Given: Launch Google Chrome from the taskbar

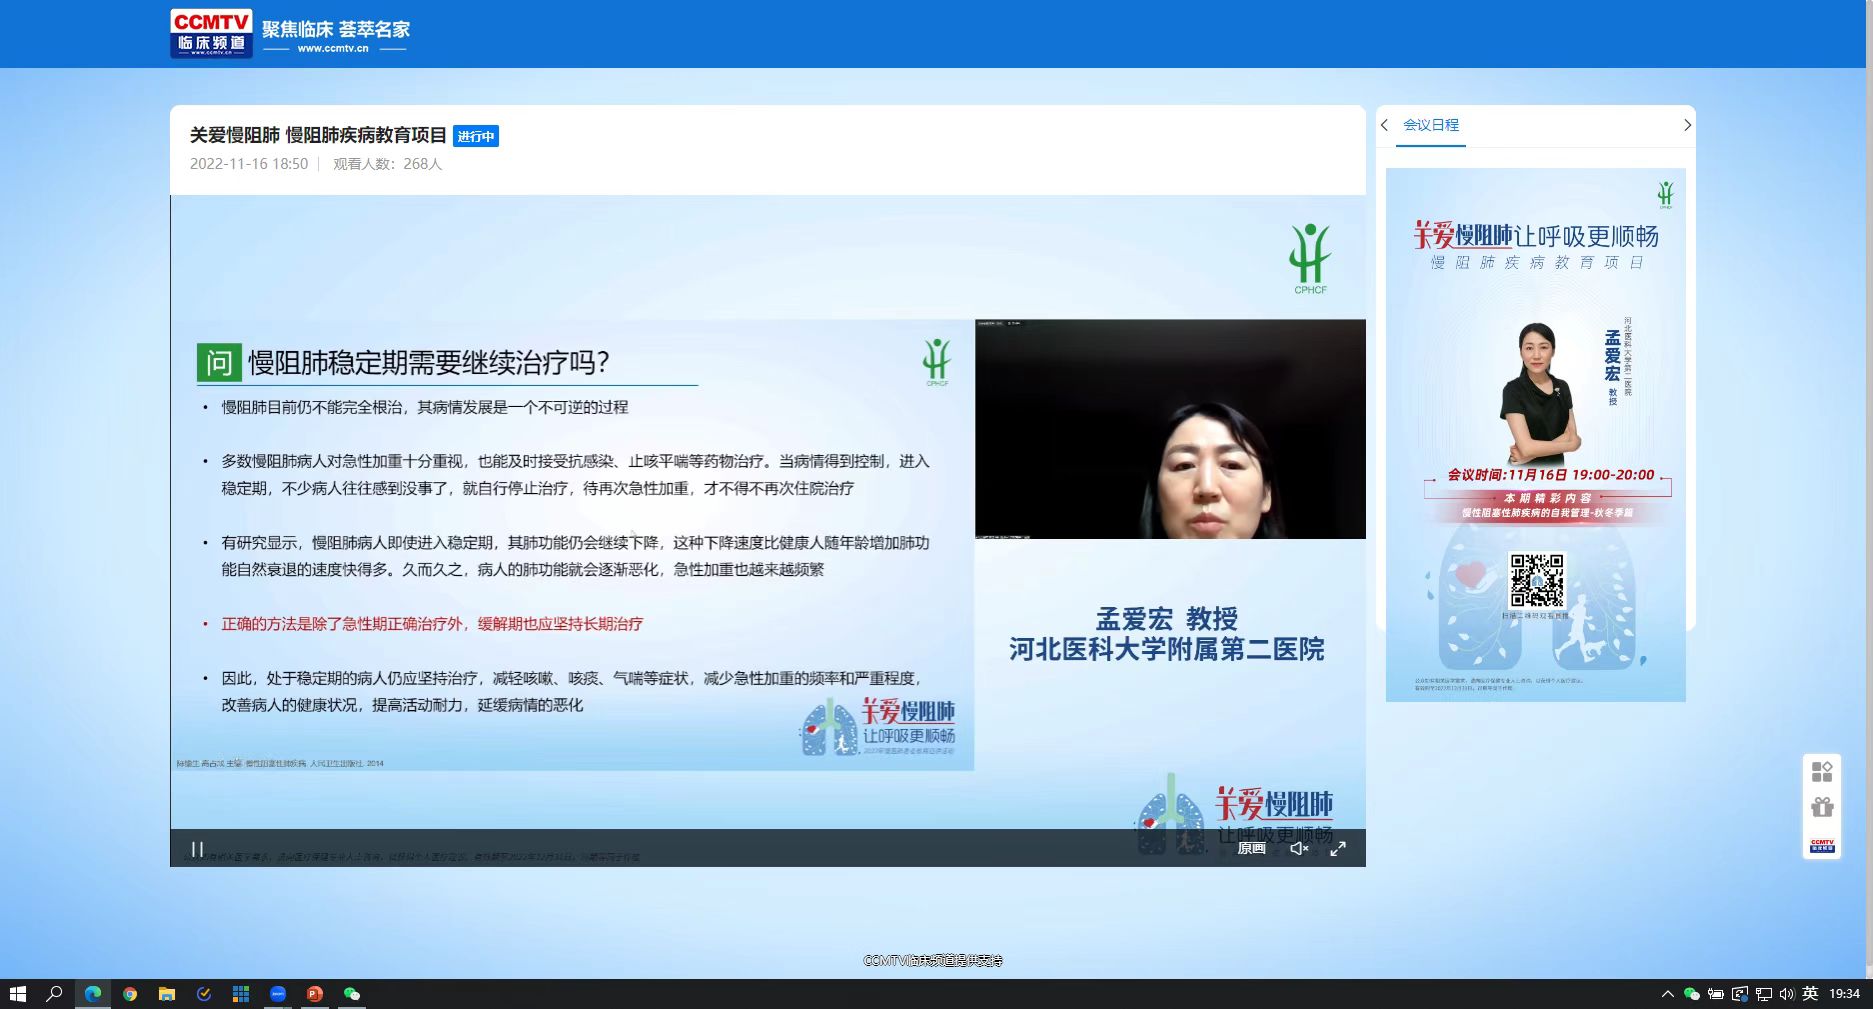Looking at the screenshot, I should pyautogui.click(x=130, y=994).
